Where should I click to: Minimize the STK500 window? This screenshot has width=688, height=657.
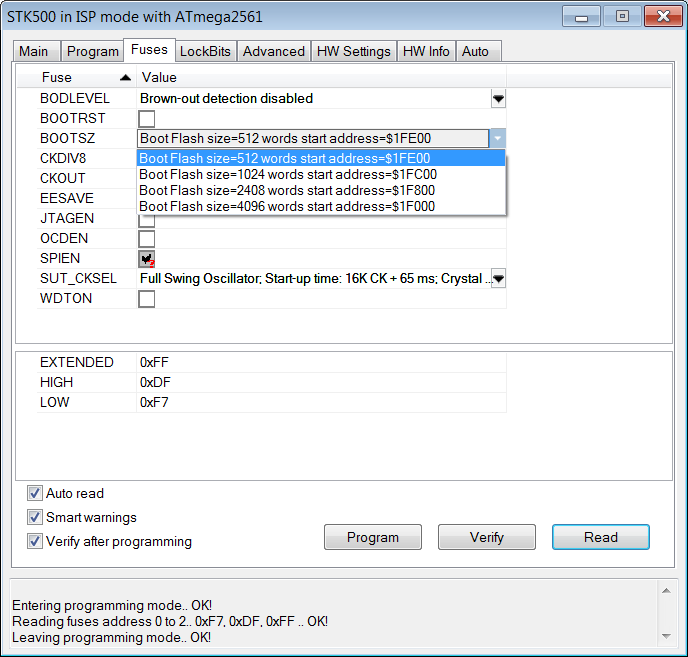tap(581, 17)
